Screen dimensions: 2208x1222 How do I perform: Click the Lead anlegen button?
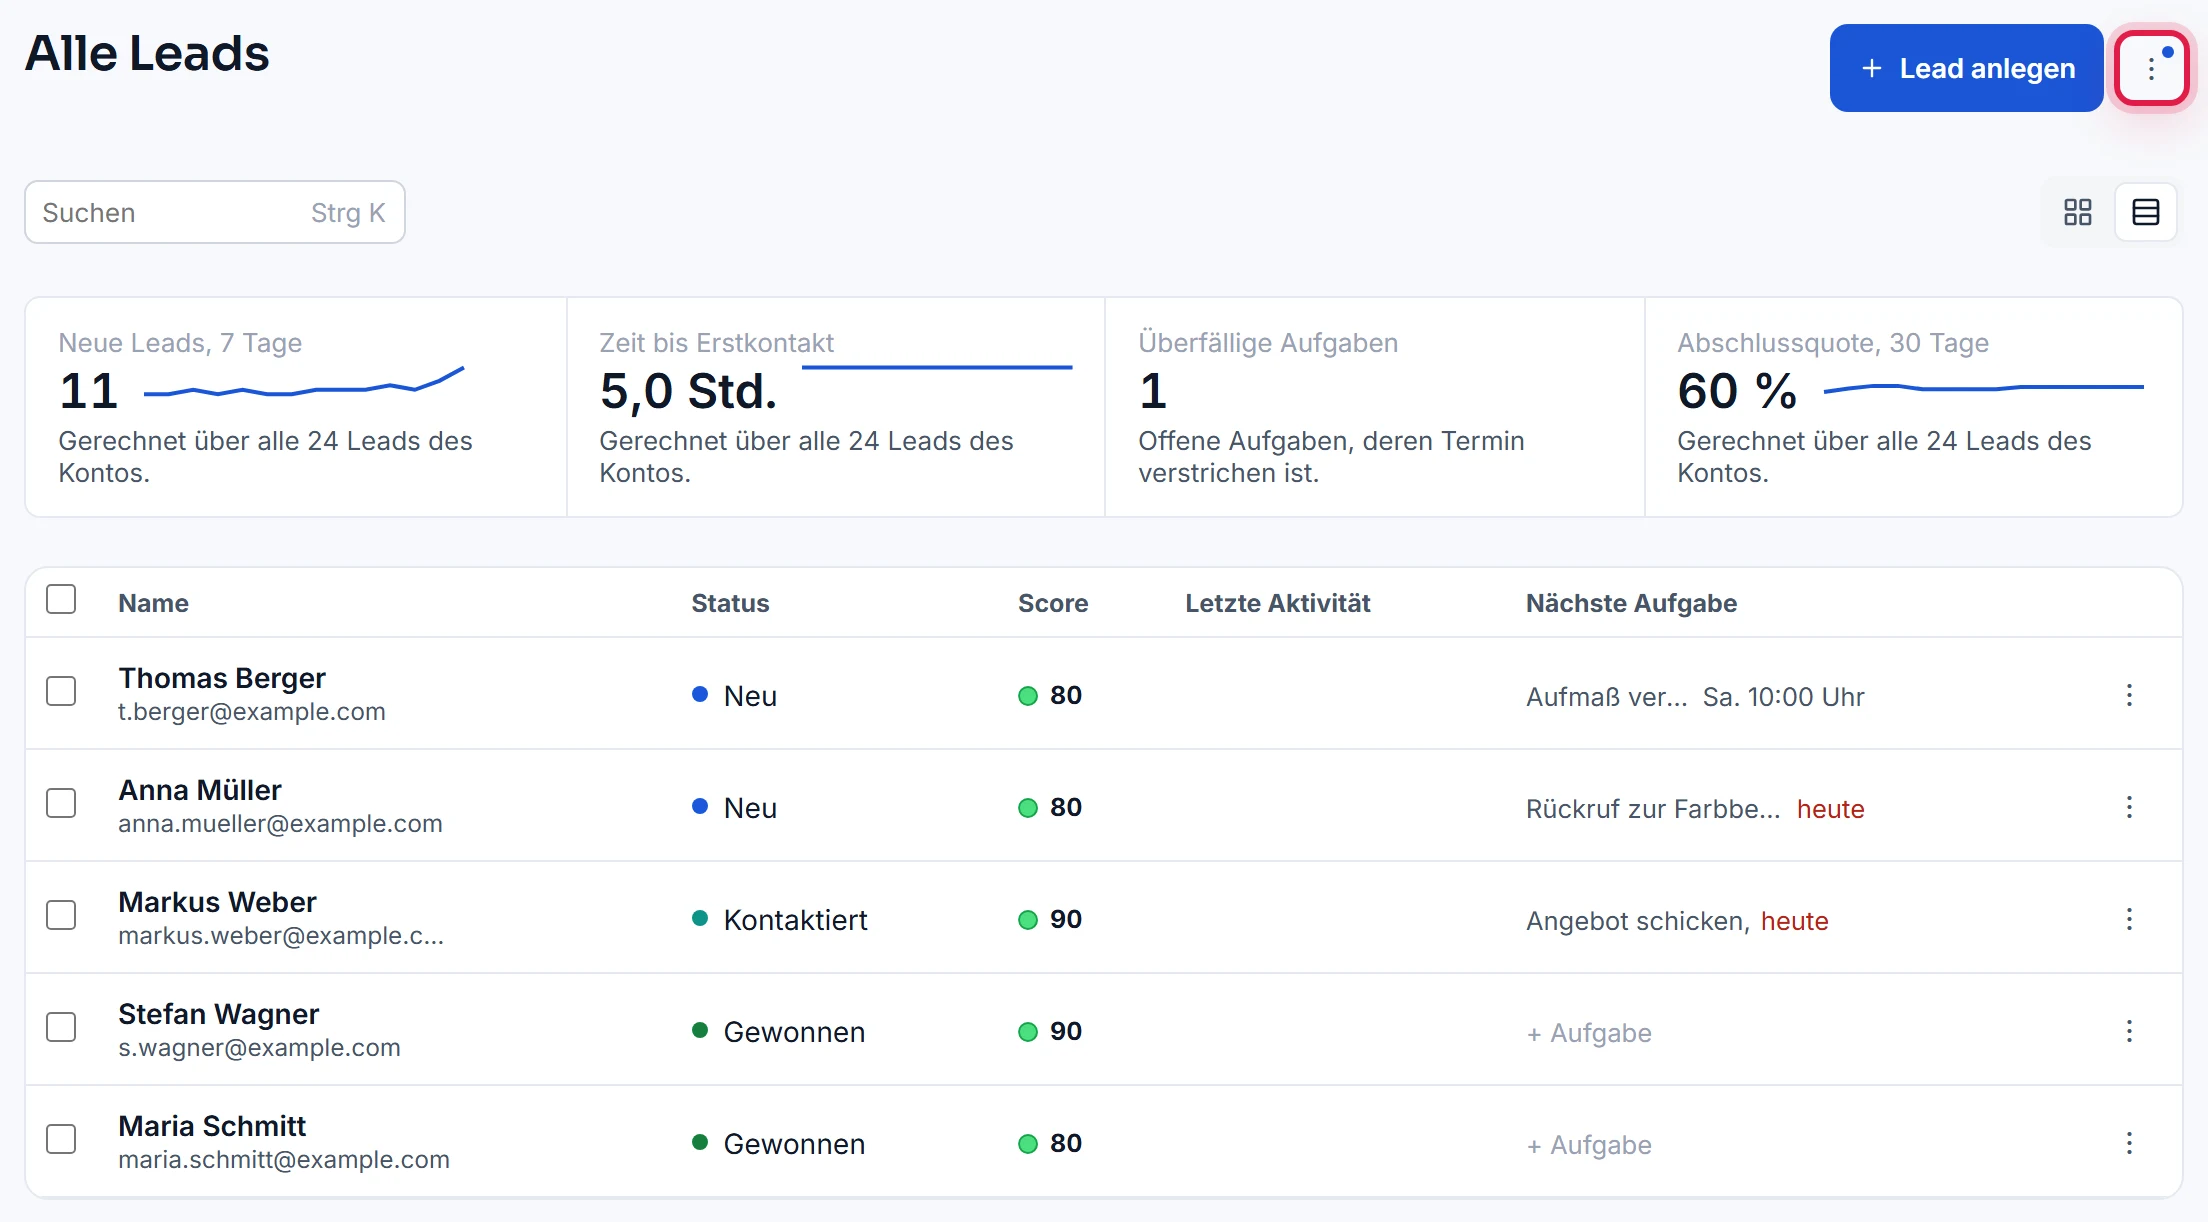(1966, 68)
